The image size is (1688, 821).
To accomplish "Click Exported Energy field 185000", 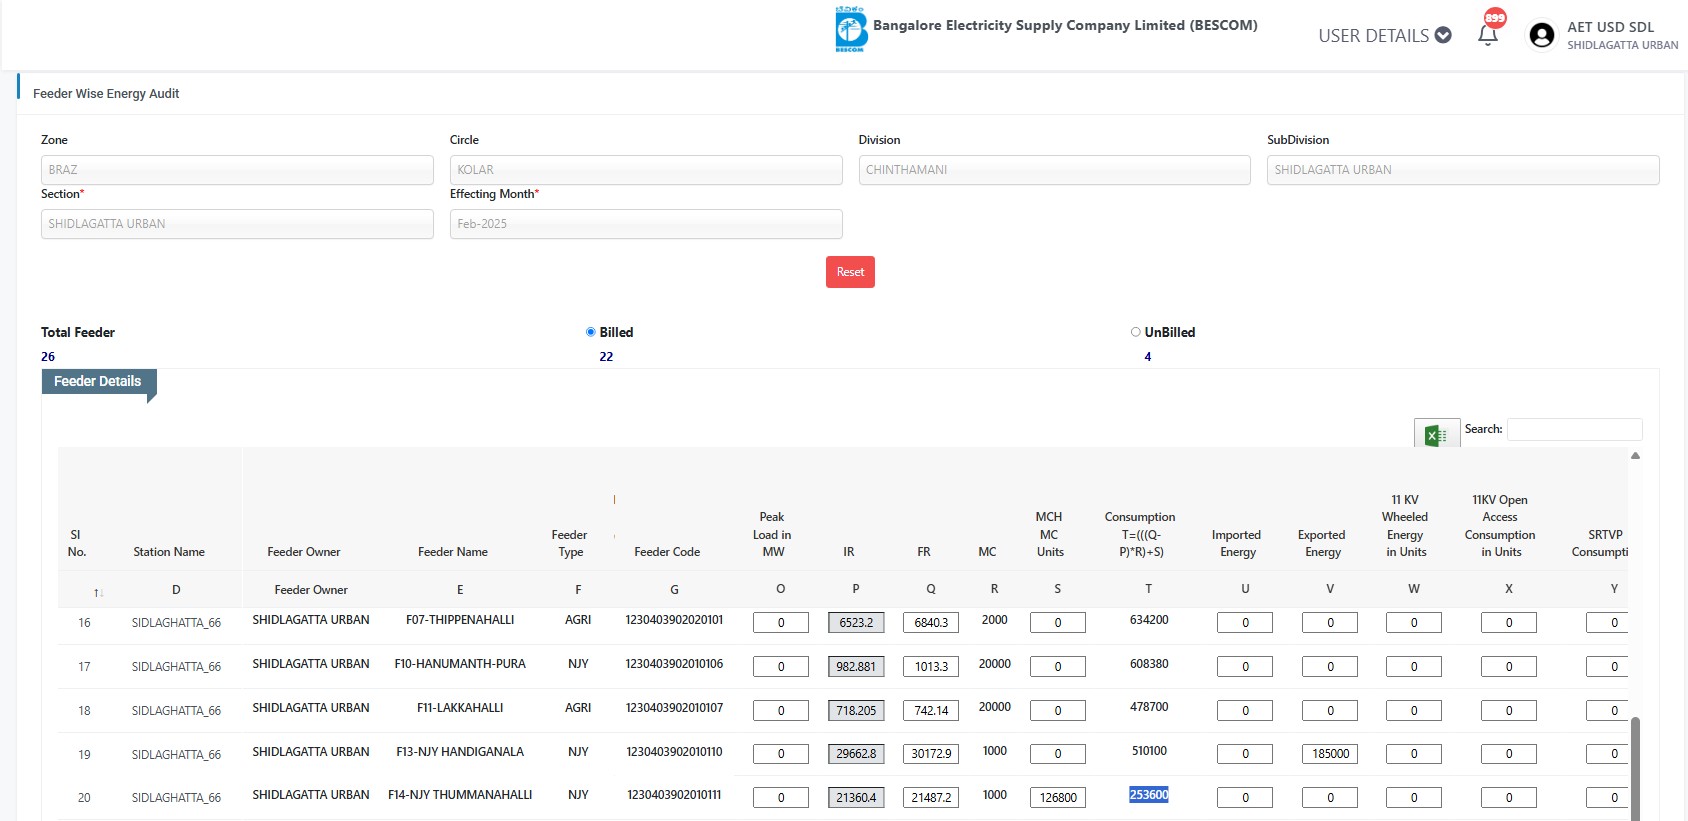I will click(x=1330, y=754).
